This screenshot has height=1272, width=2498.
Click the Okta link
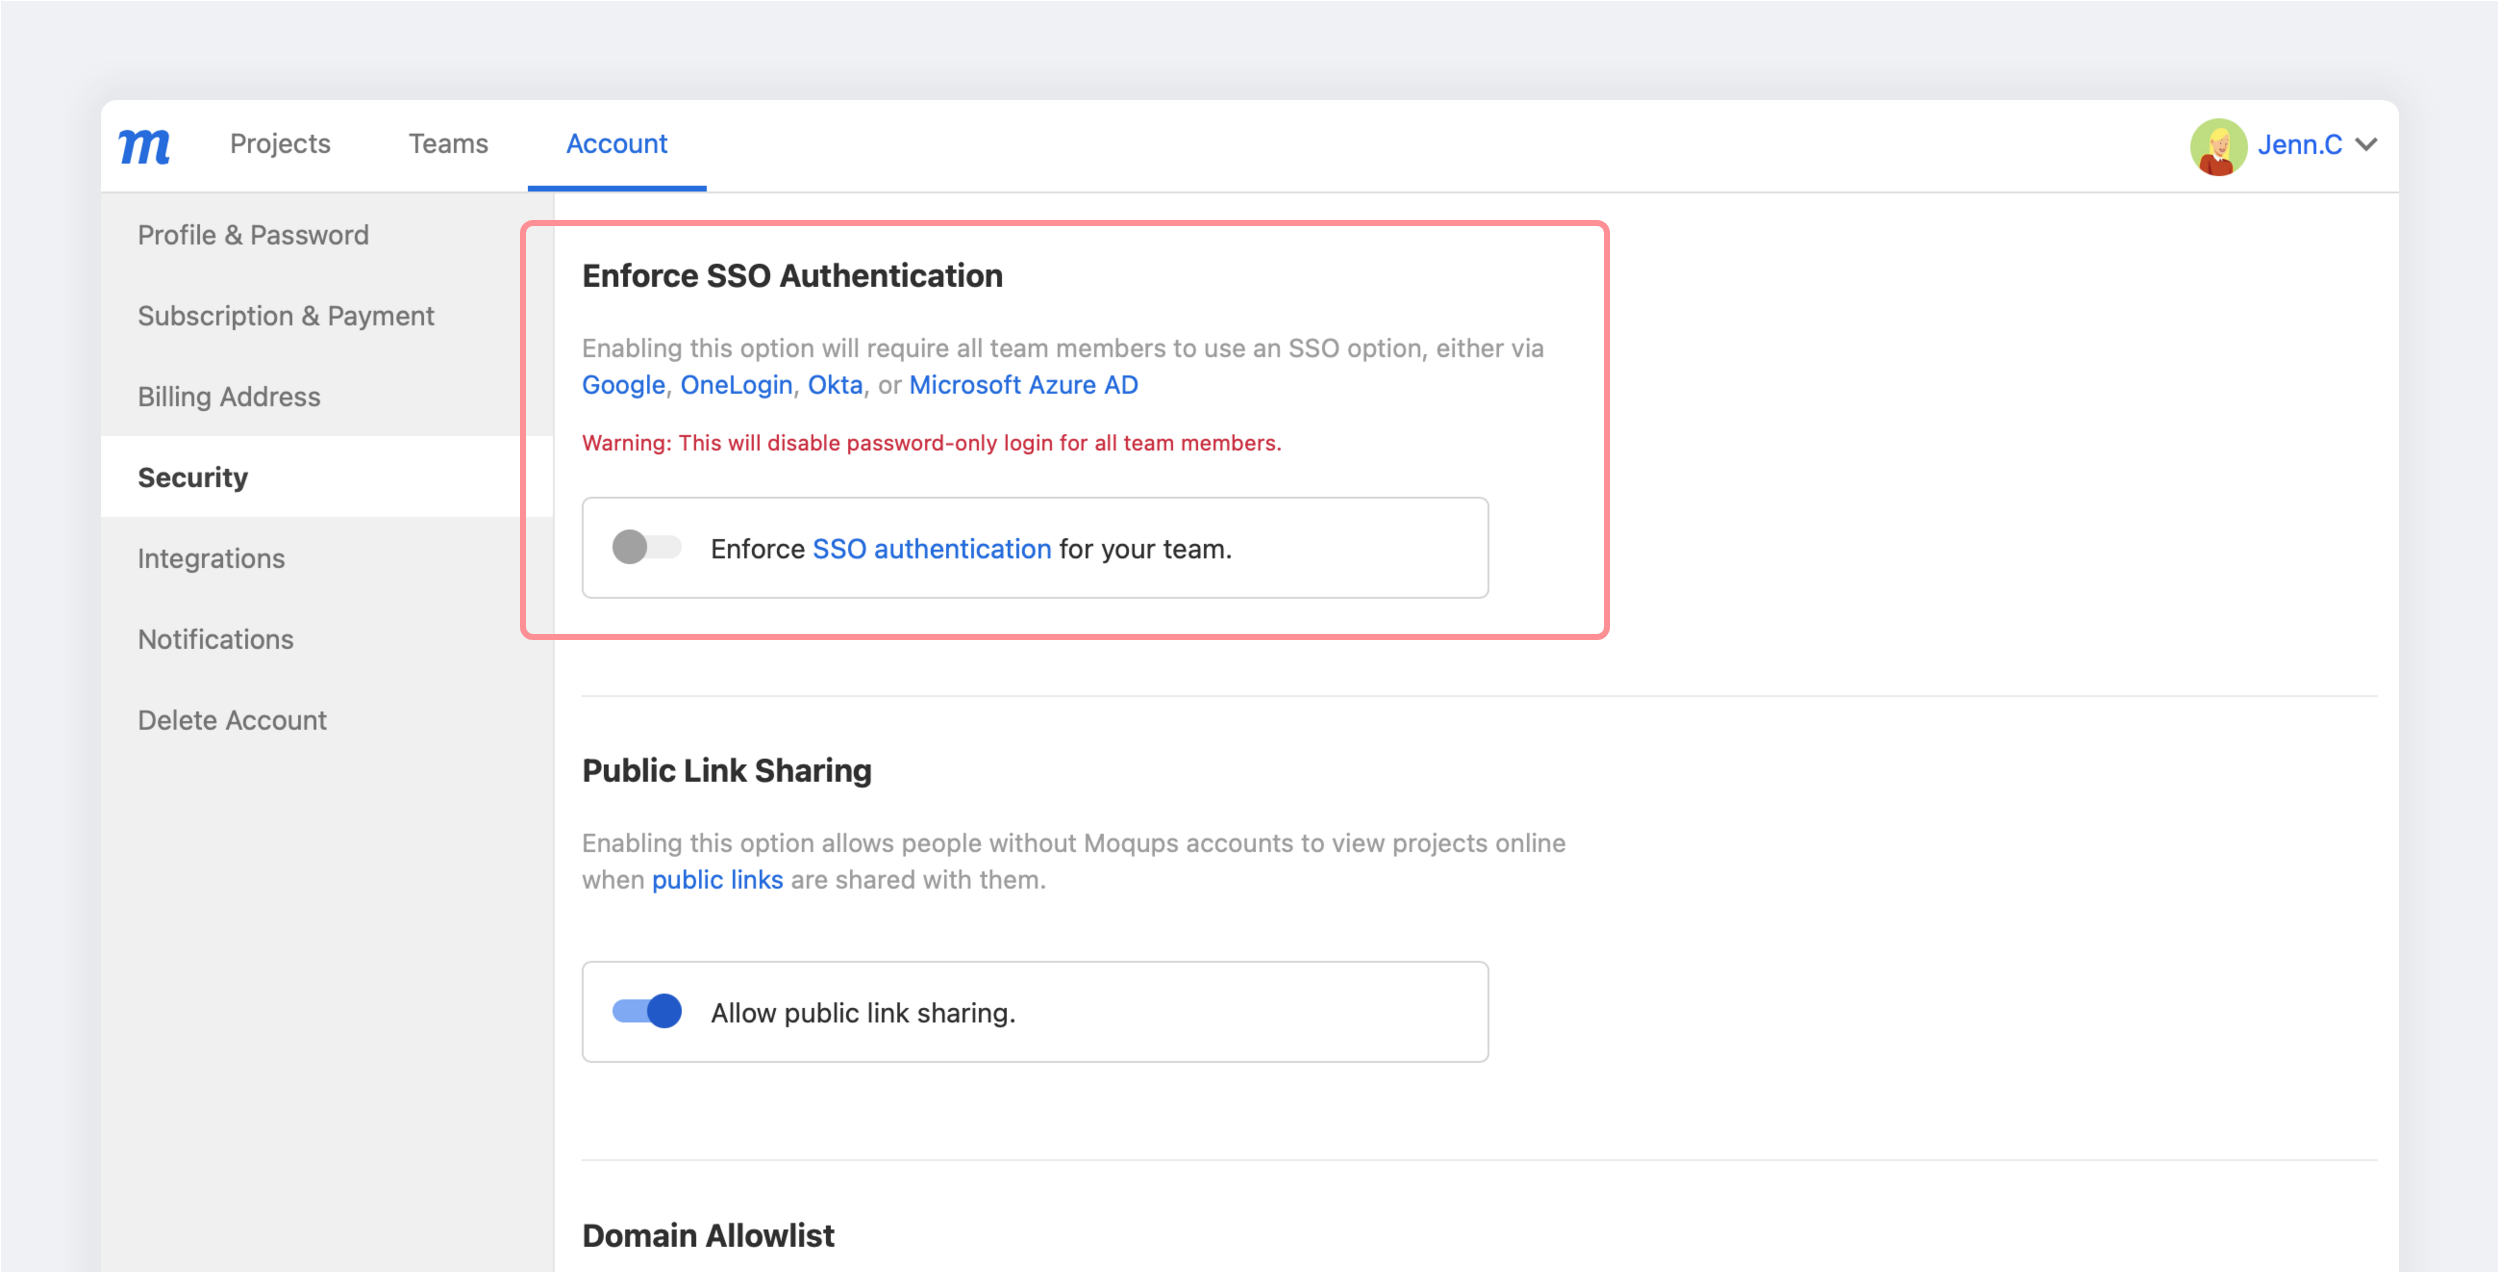tap(834, 385)
